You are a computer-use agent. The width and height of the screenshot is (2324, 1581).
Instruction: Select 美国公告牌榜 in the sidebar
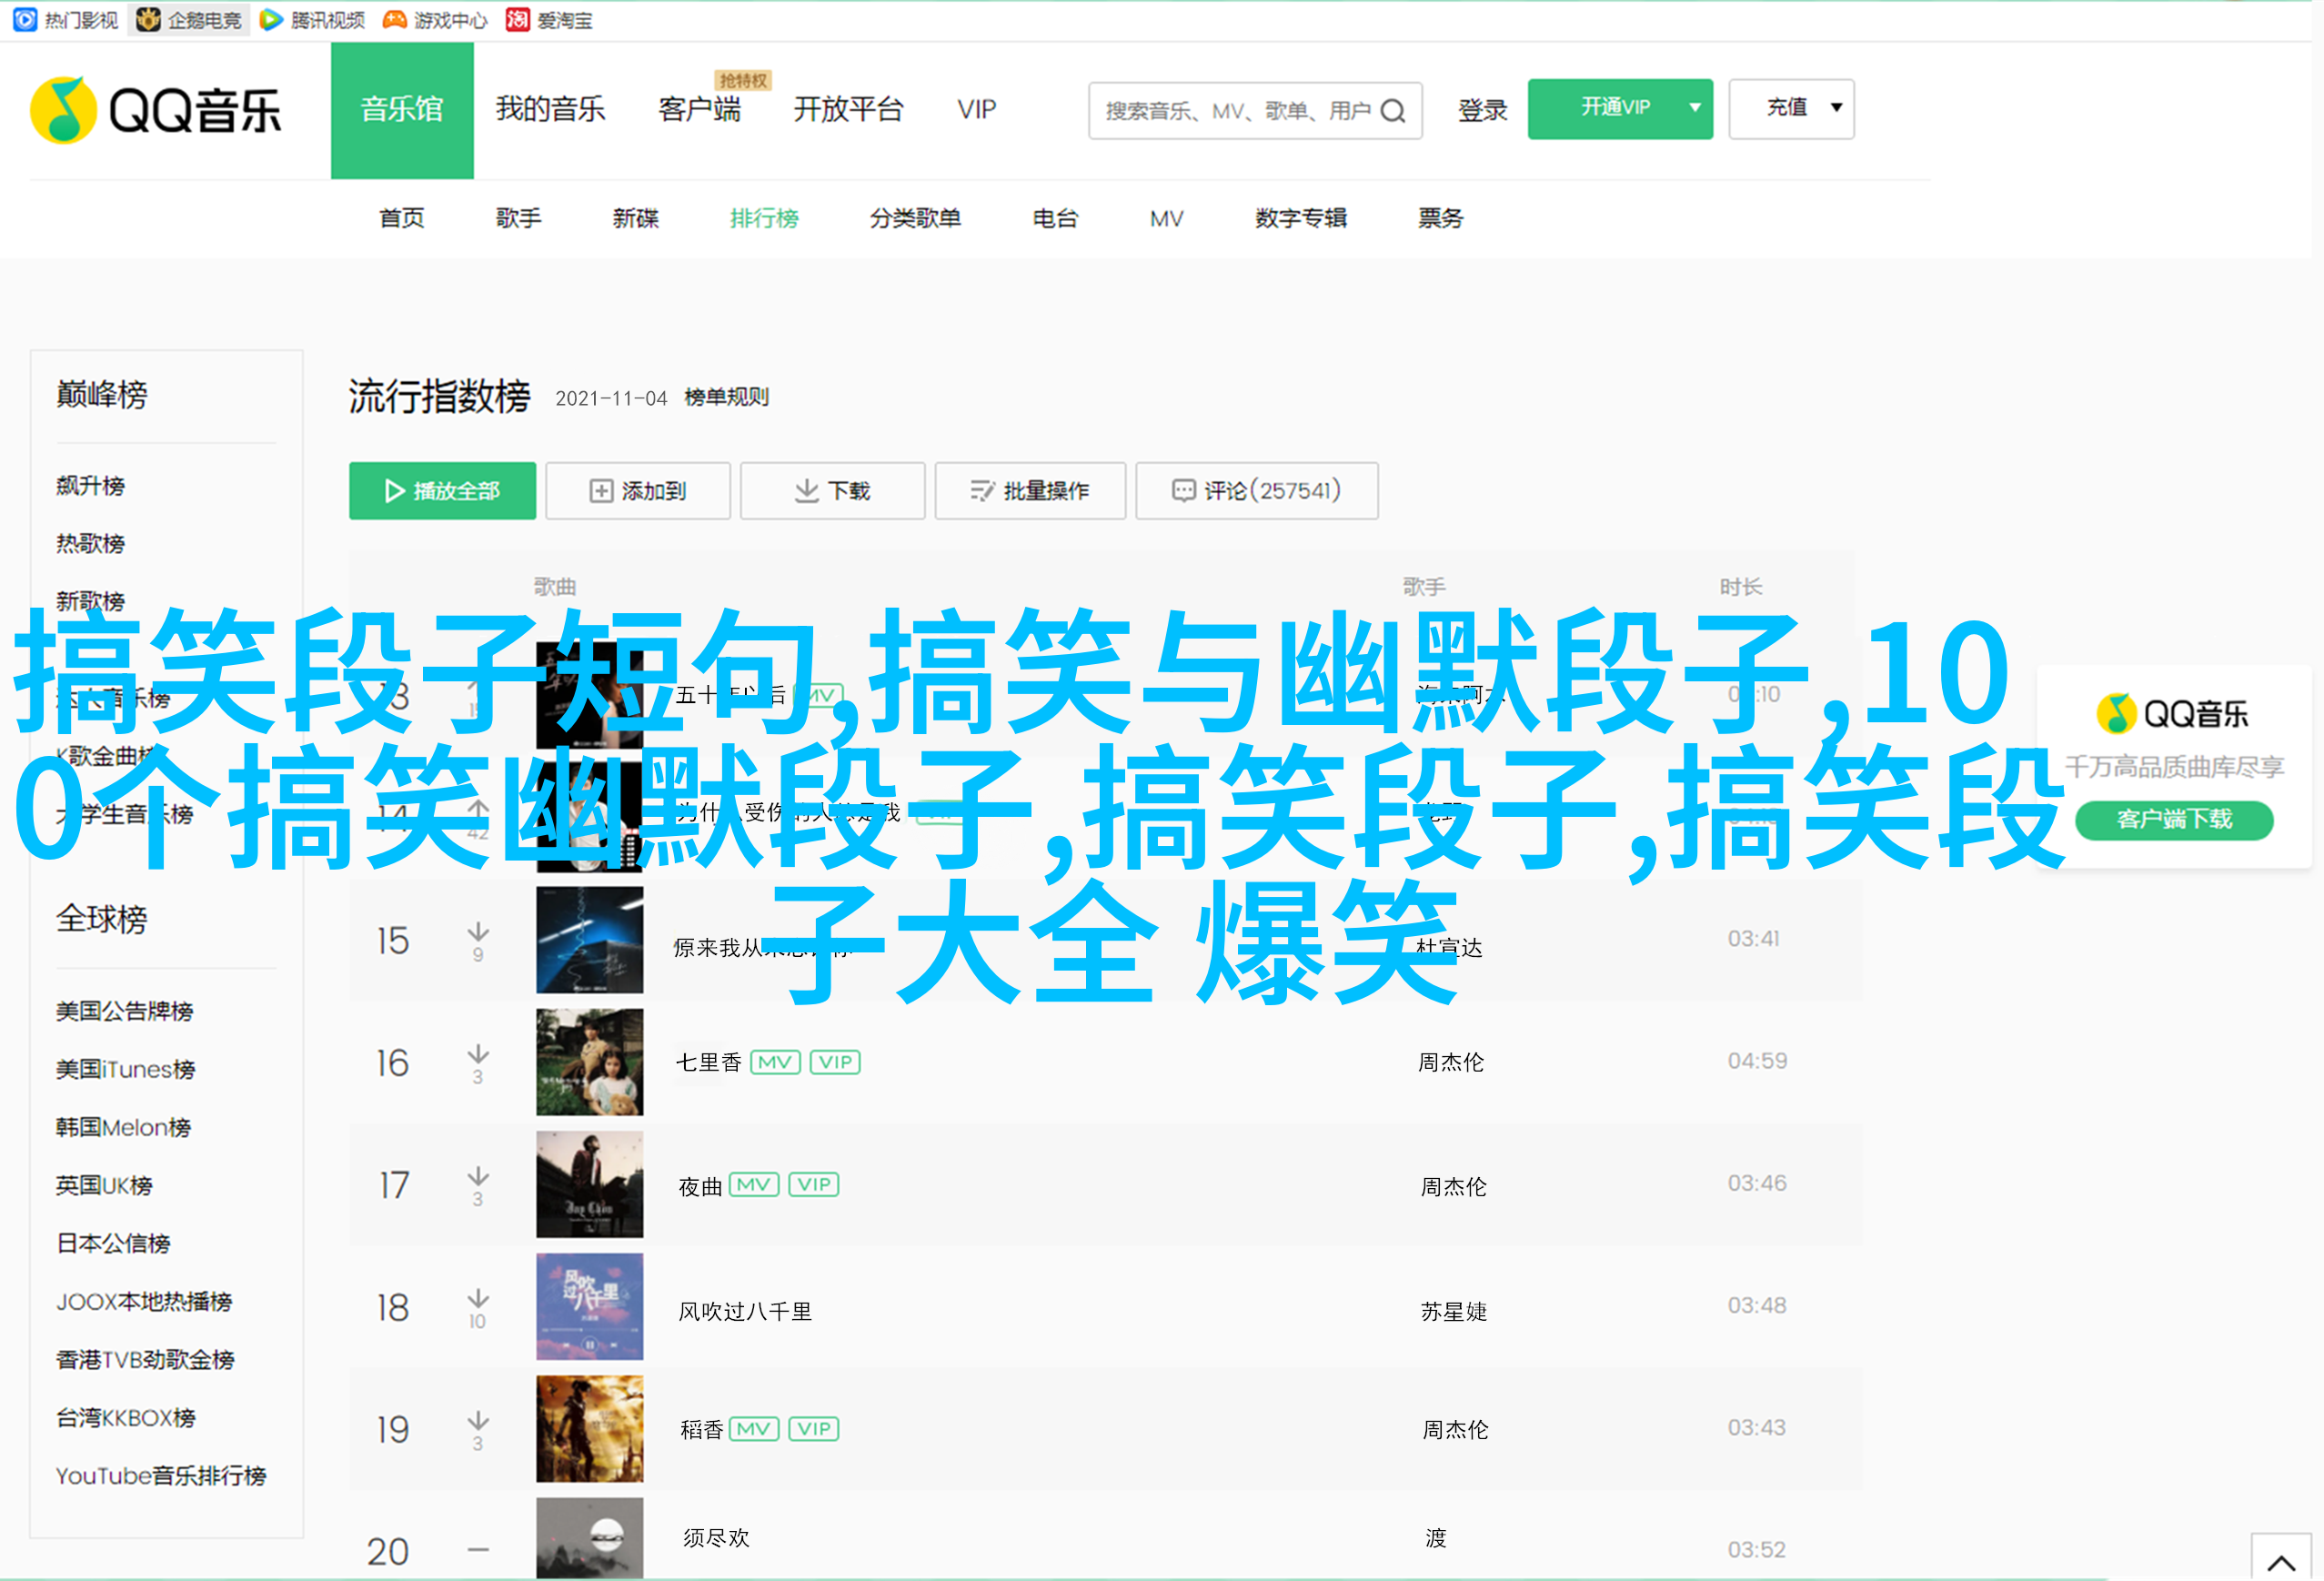(124, 1011)
